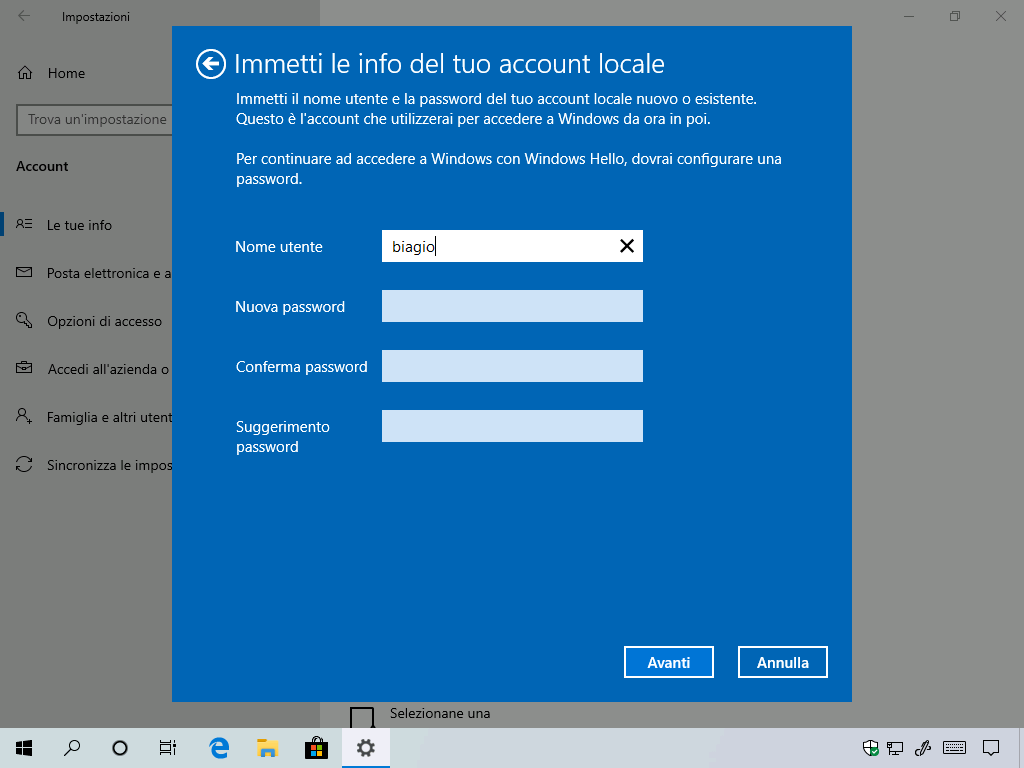Open File Explorer from taskbar
This screenshot has width=1024, height=768.
pyautogui.click(x=267, y=747)
